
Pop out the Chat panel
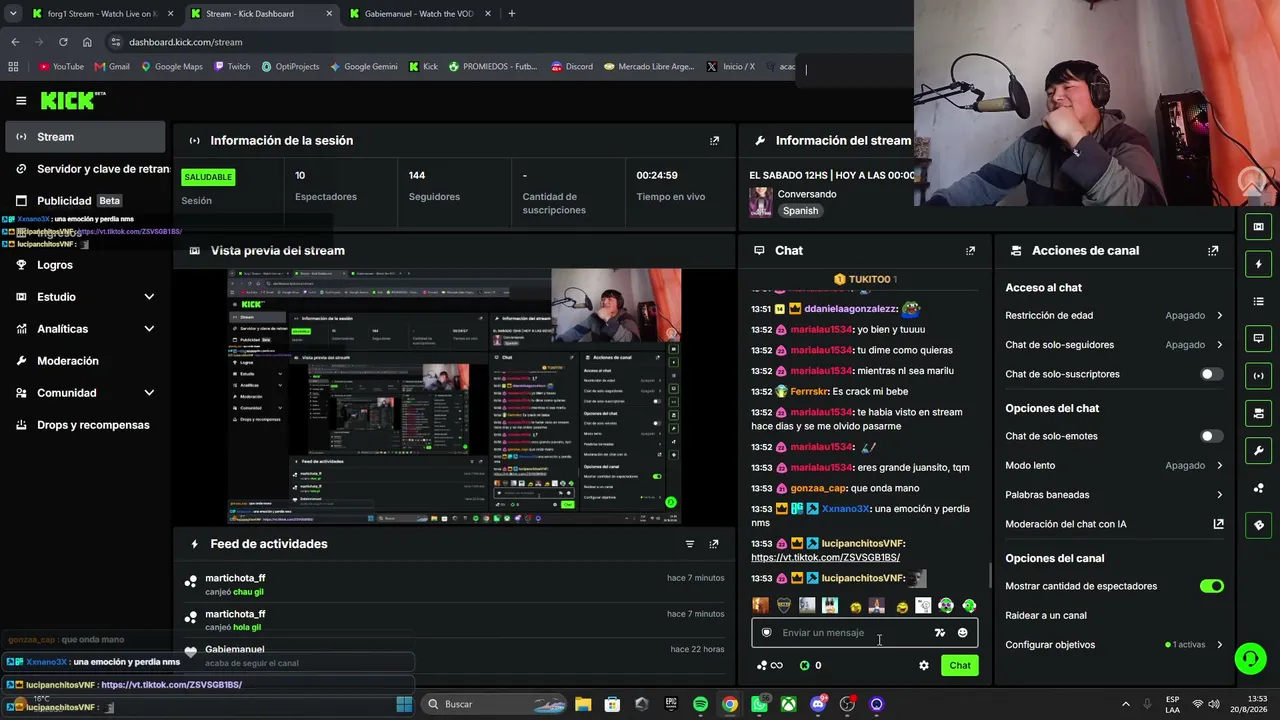(970, 251)
